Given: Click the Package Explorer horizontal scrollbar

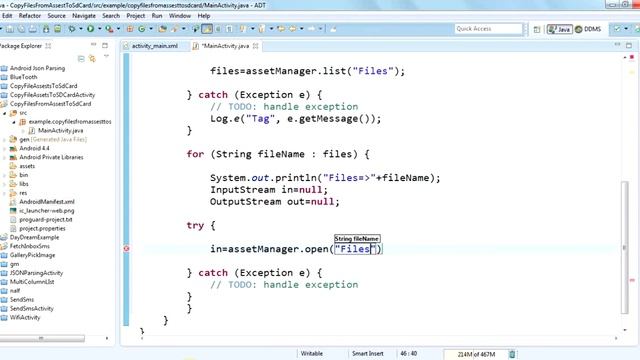Looking at the screenshot, I should (42, 338).
